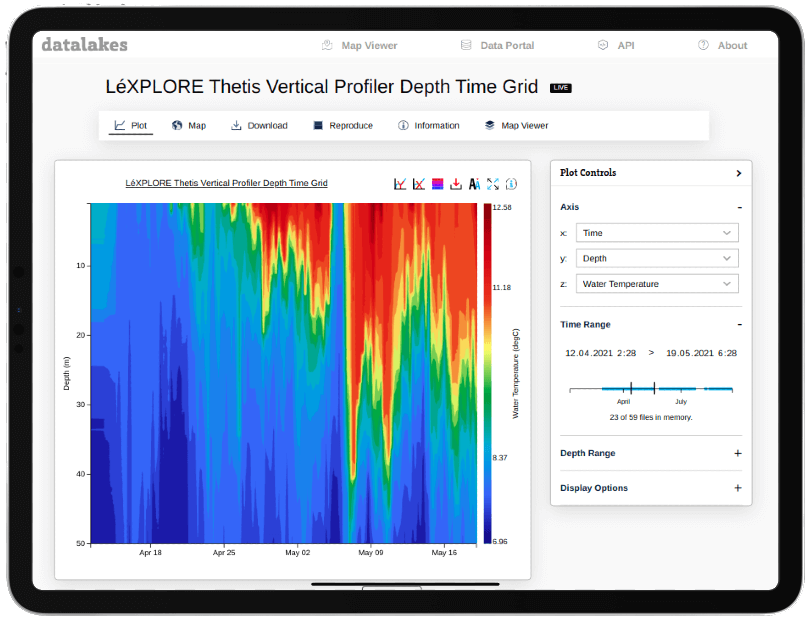
Task: Expand the Depth Range section
Action: (x=738, y=453)
